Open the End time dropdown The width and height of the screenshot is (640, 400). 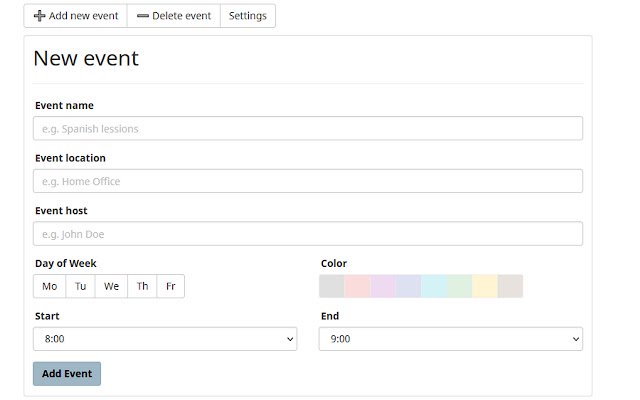[451, 339]
